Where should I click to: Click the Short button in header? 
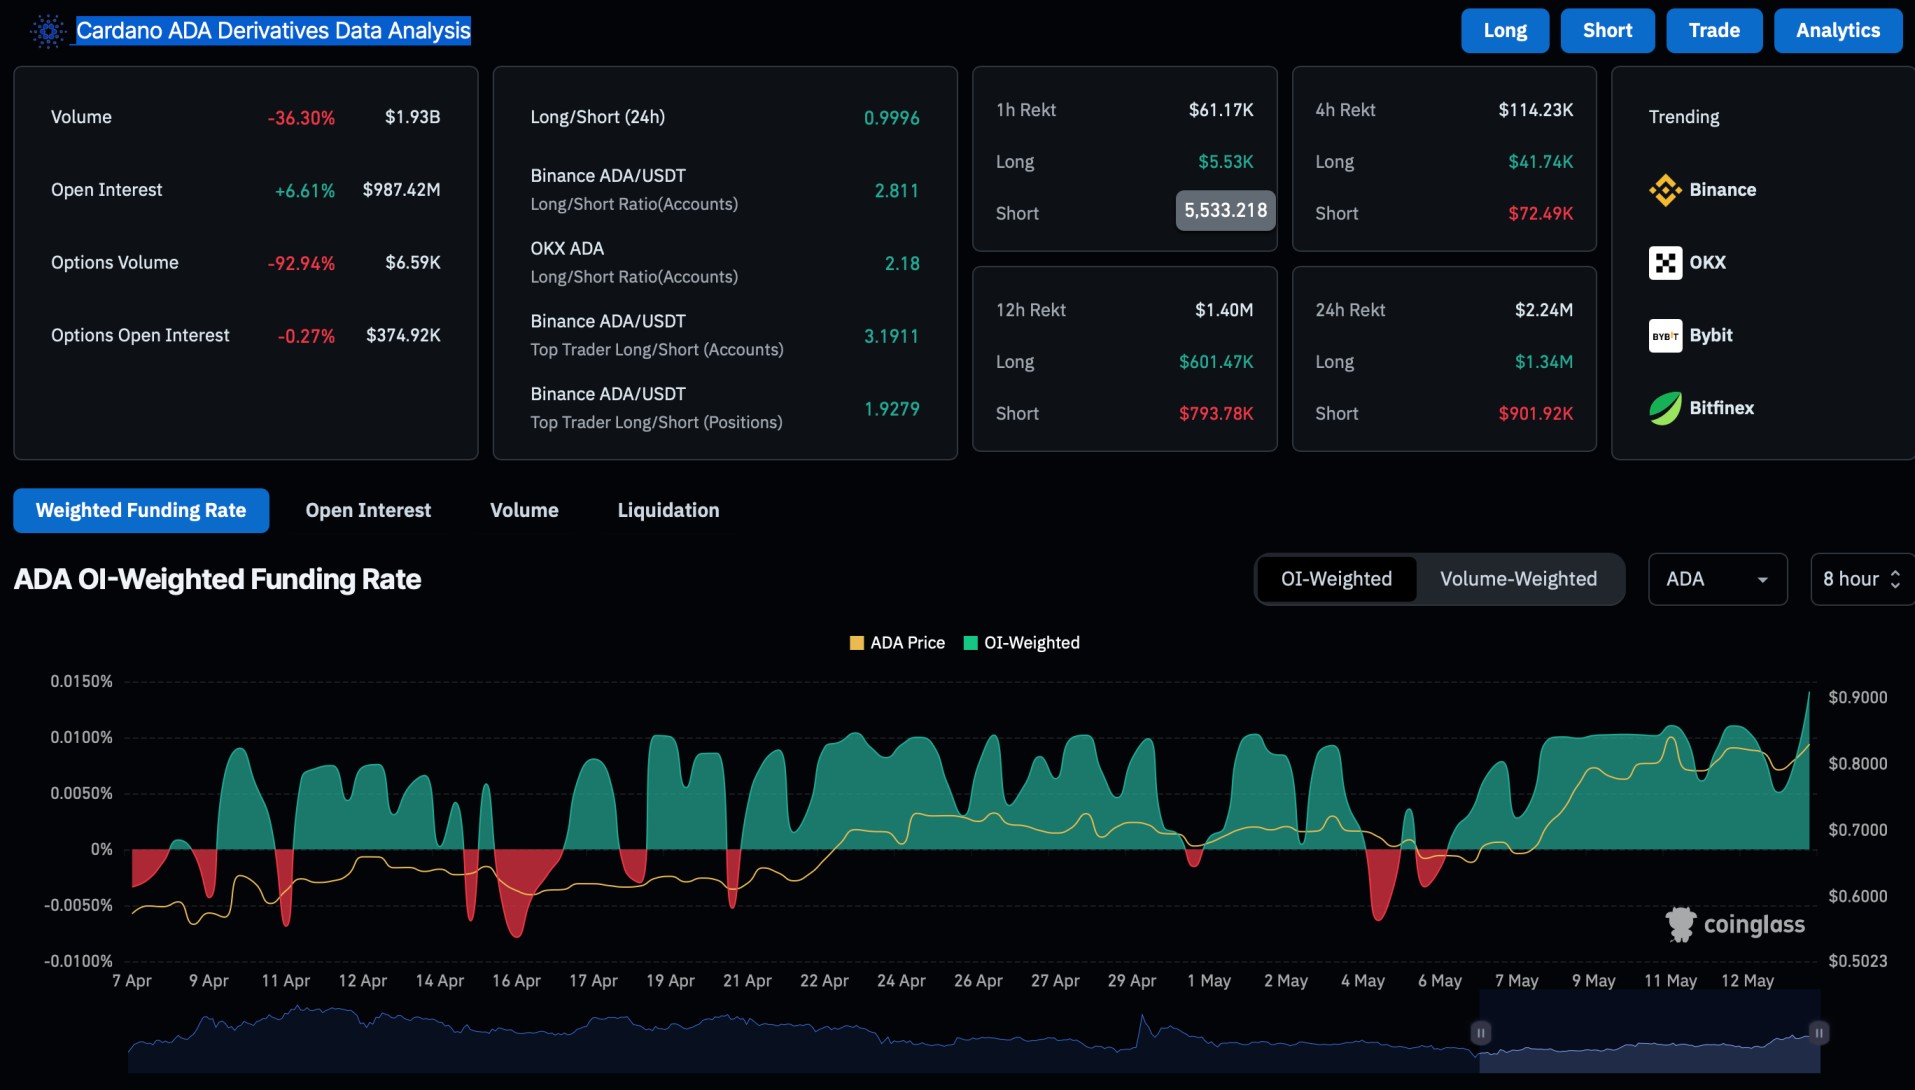1607,31
